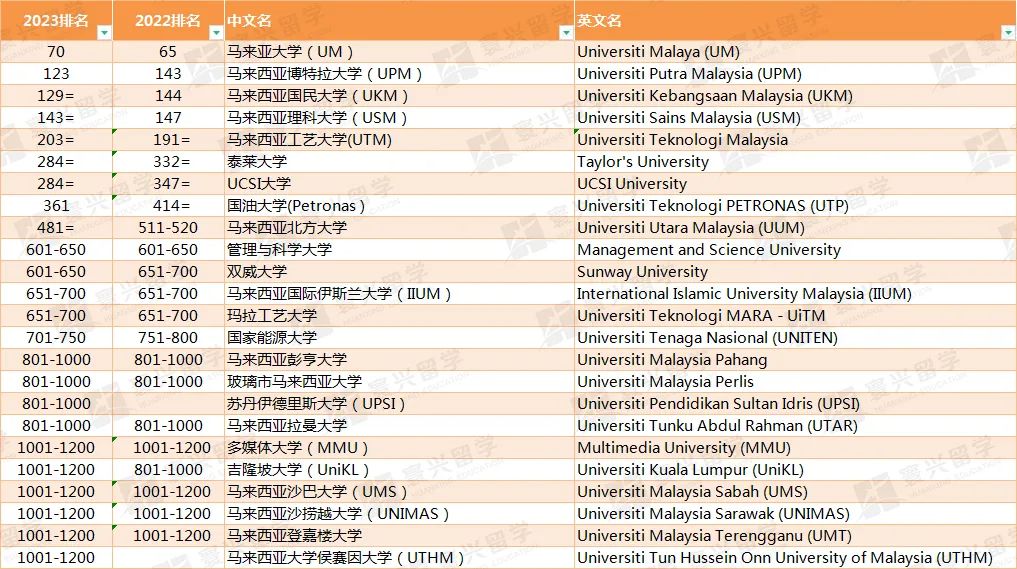
Task: Open the 中文名 column filter dropdown
Action: click(566, 32)
